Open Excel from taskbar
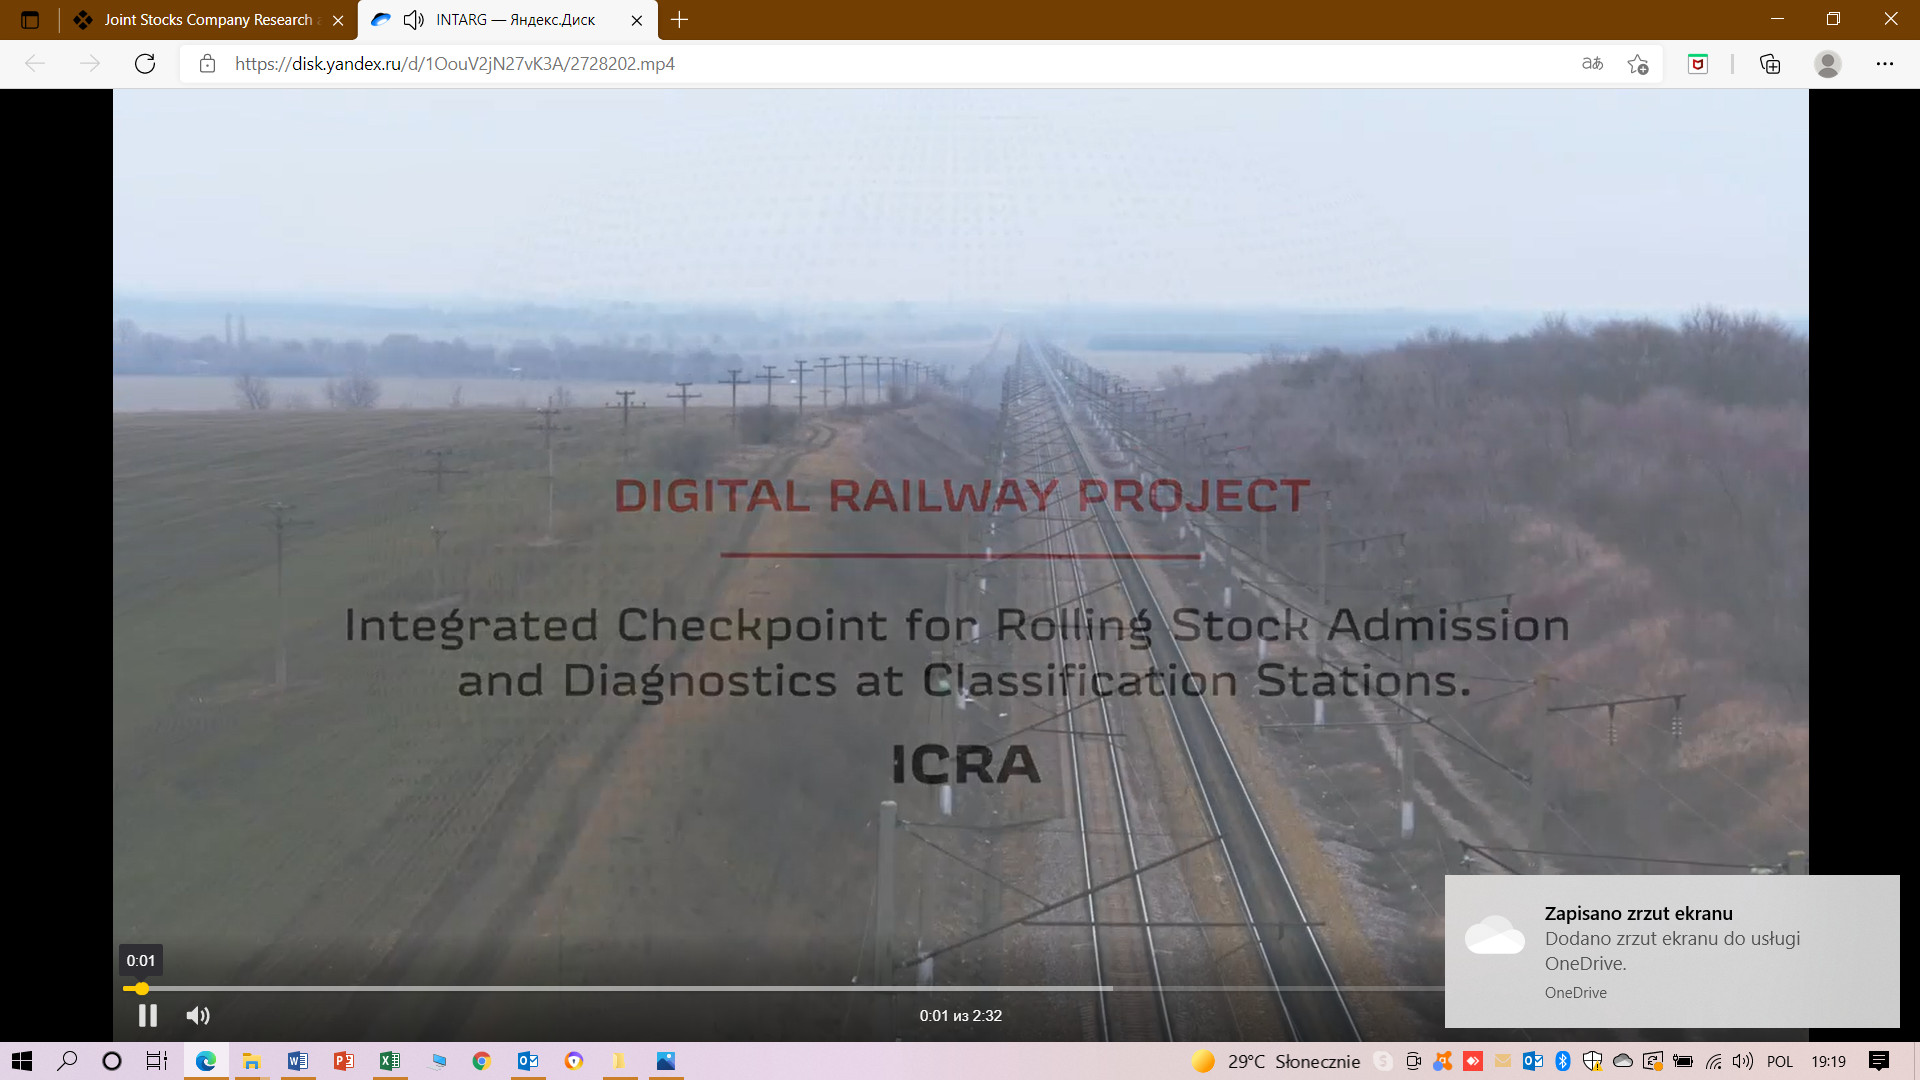Screen dimensions: 1920x1080 [x=389, y=1061]
